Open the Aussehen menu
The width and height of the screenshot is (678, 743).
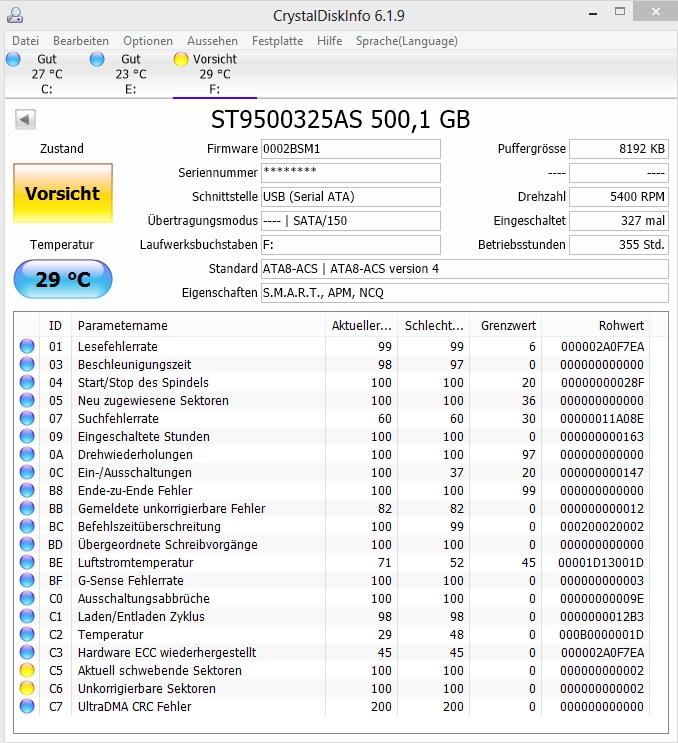click(x=212, y=41)
